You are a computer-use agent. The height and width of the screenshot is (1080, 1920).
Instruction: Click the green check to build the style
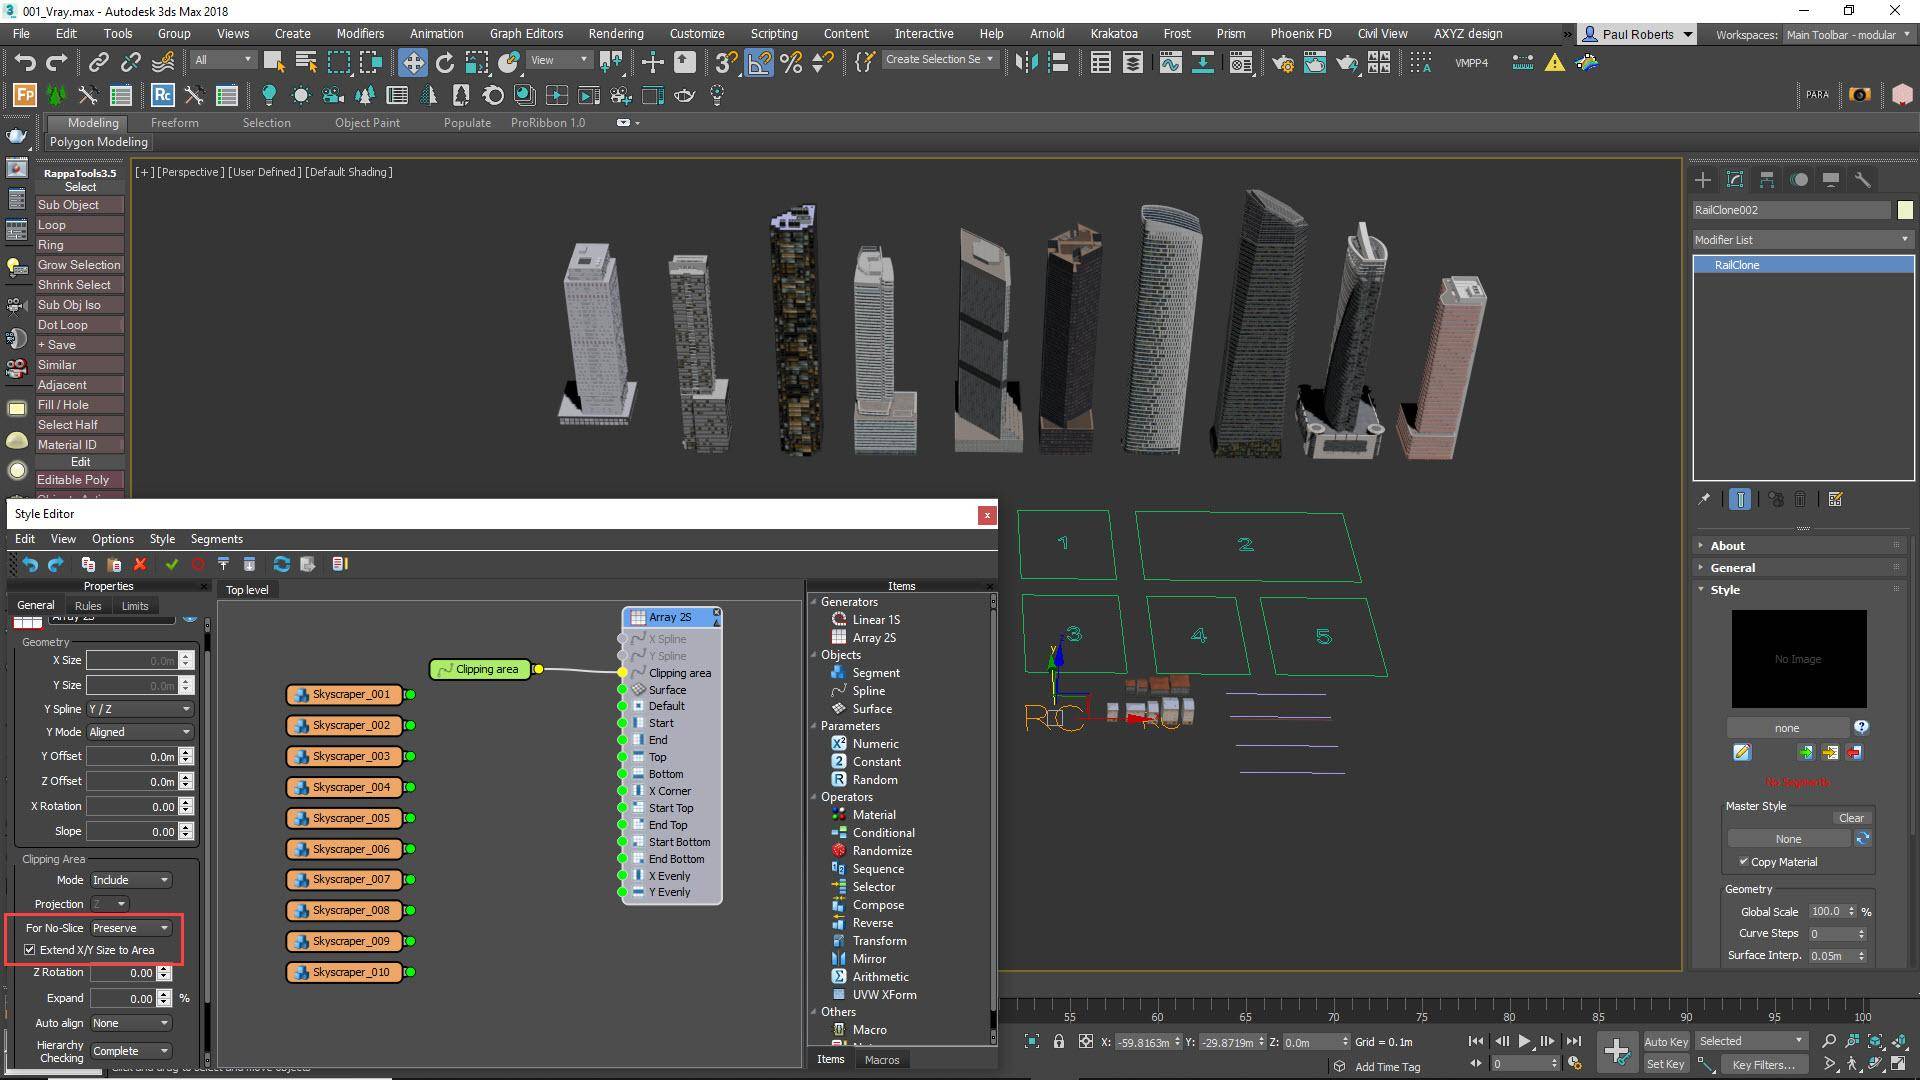(171, 564)
